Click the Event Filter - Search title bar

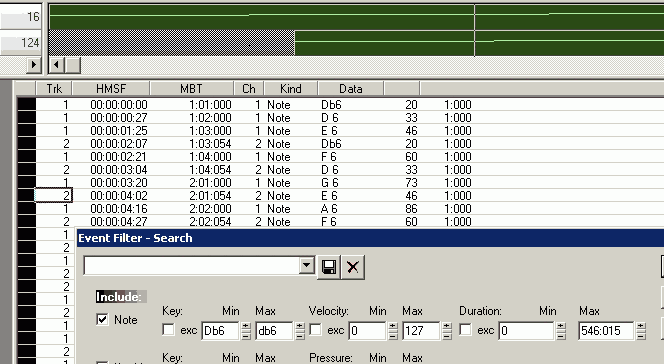click(371, 238)
